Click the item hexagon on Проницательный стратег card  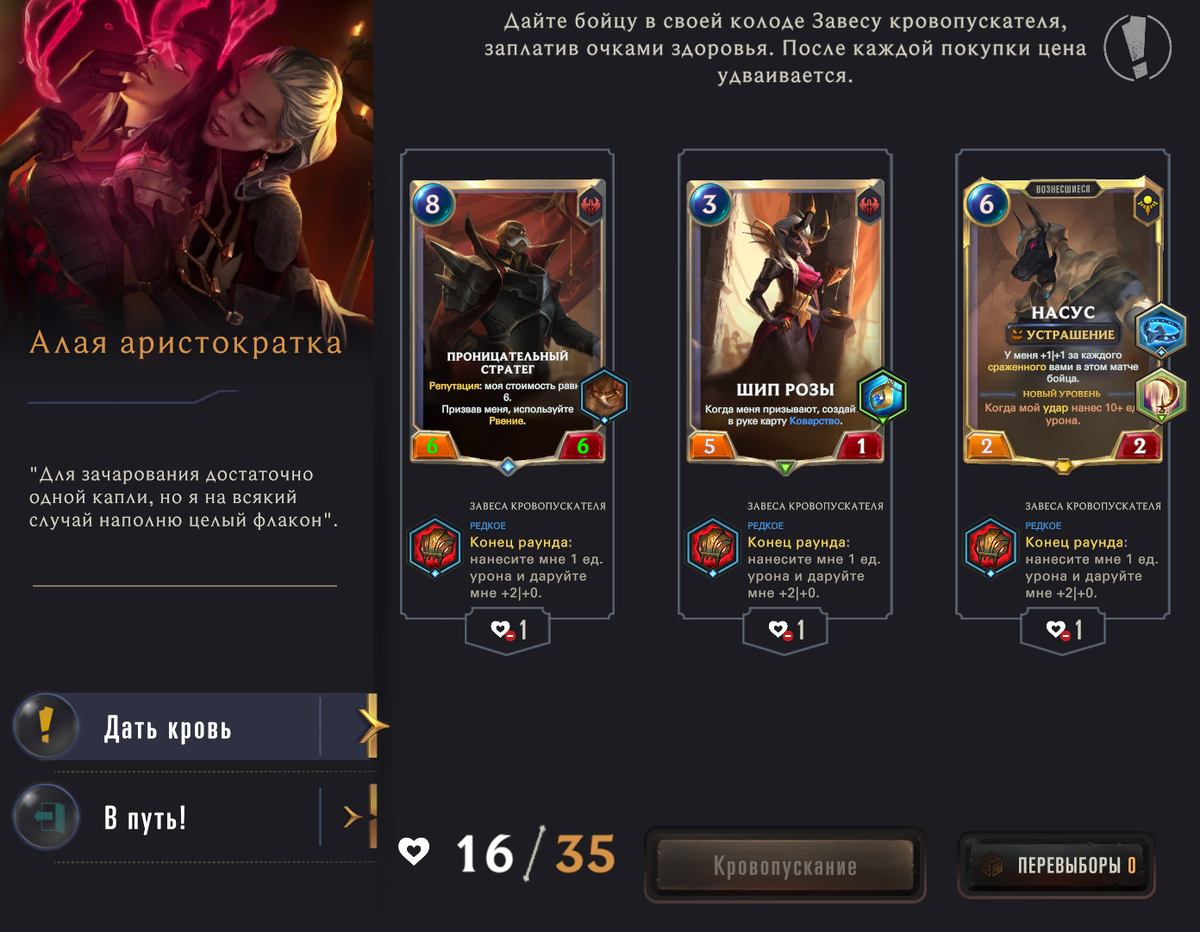coord(605,397)
